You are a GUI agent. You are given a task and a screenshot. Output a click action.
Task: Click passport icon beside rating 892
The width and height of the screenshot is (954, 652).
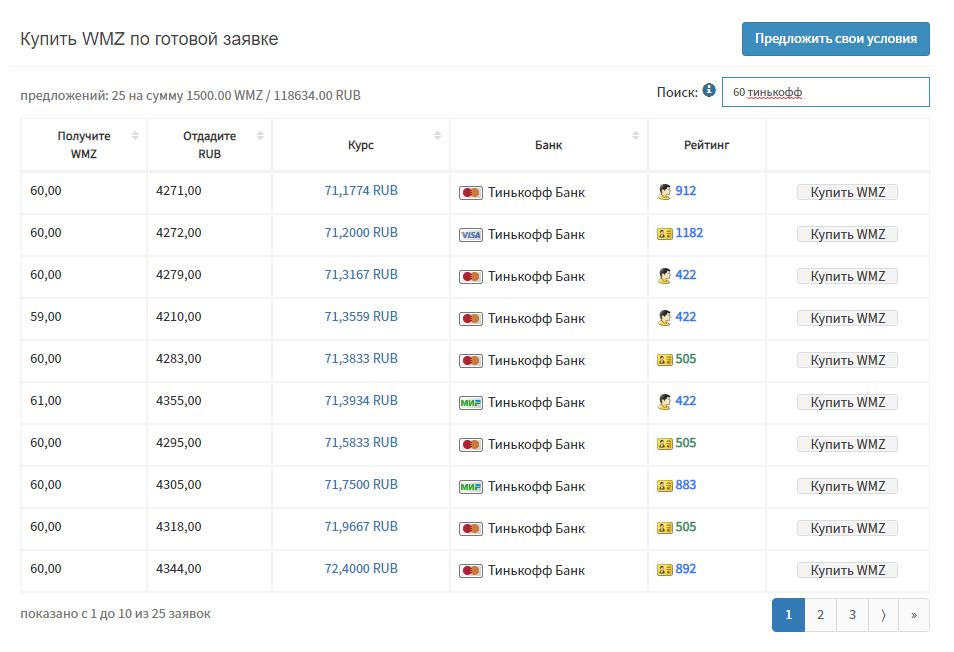click(x=665, y=569)
